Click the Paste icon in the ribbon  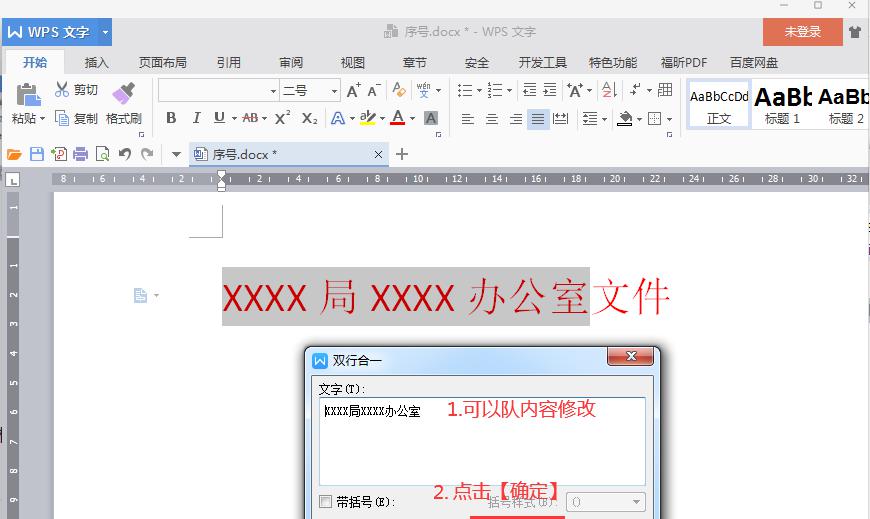28,94
